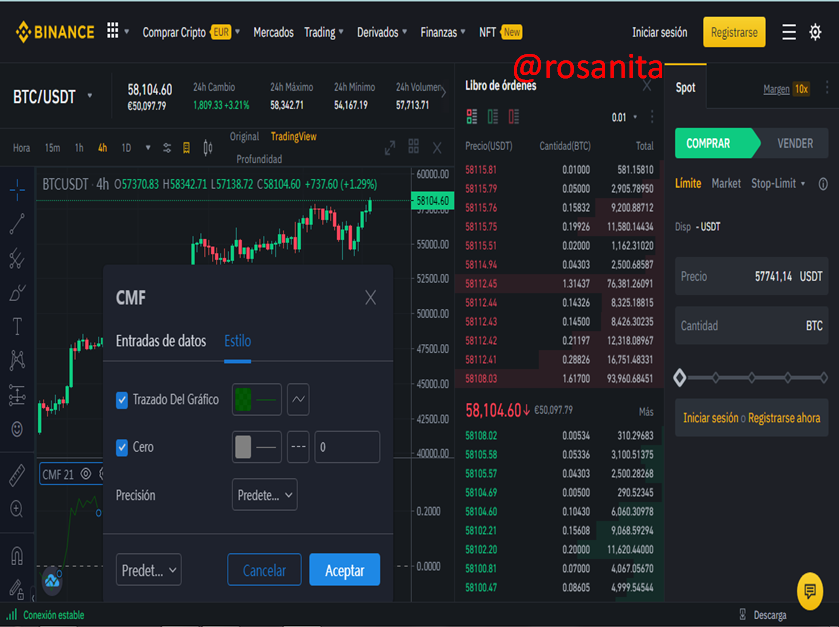The height and width of the screenshot is (627, 839).
Task: Switch to Market order tab
Action: click(726, 183)
